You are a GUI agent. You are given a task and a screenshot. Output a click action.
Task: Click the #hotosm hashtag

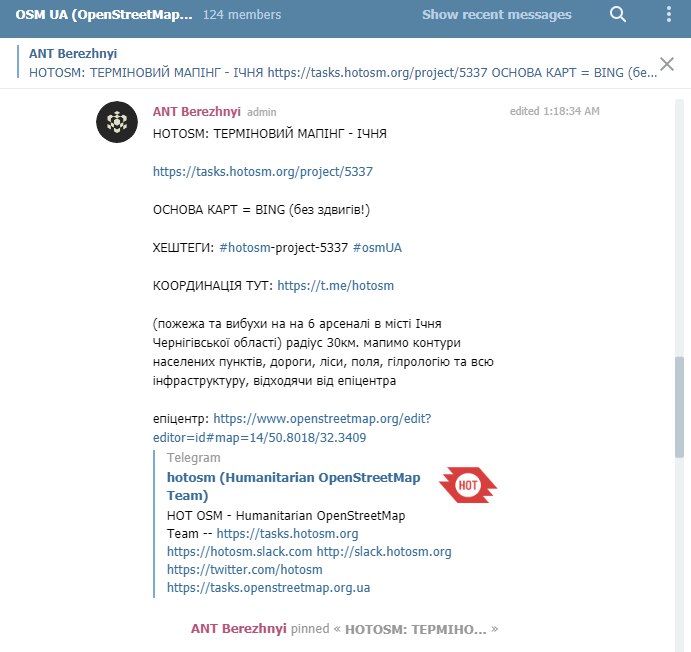tap(245, 248)
